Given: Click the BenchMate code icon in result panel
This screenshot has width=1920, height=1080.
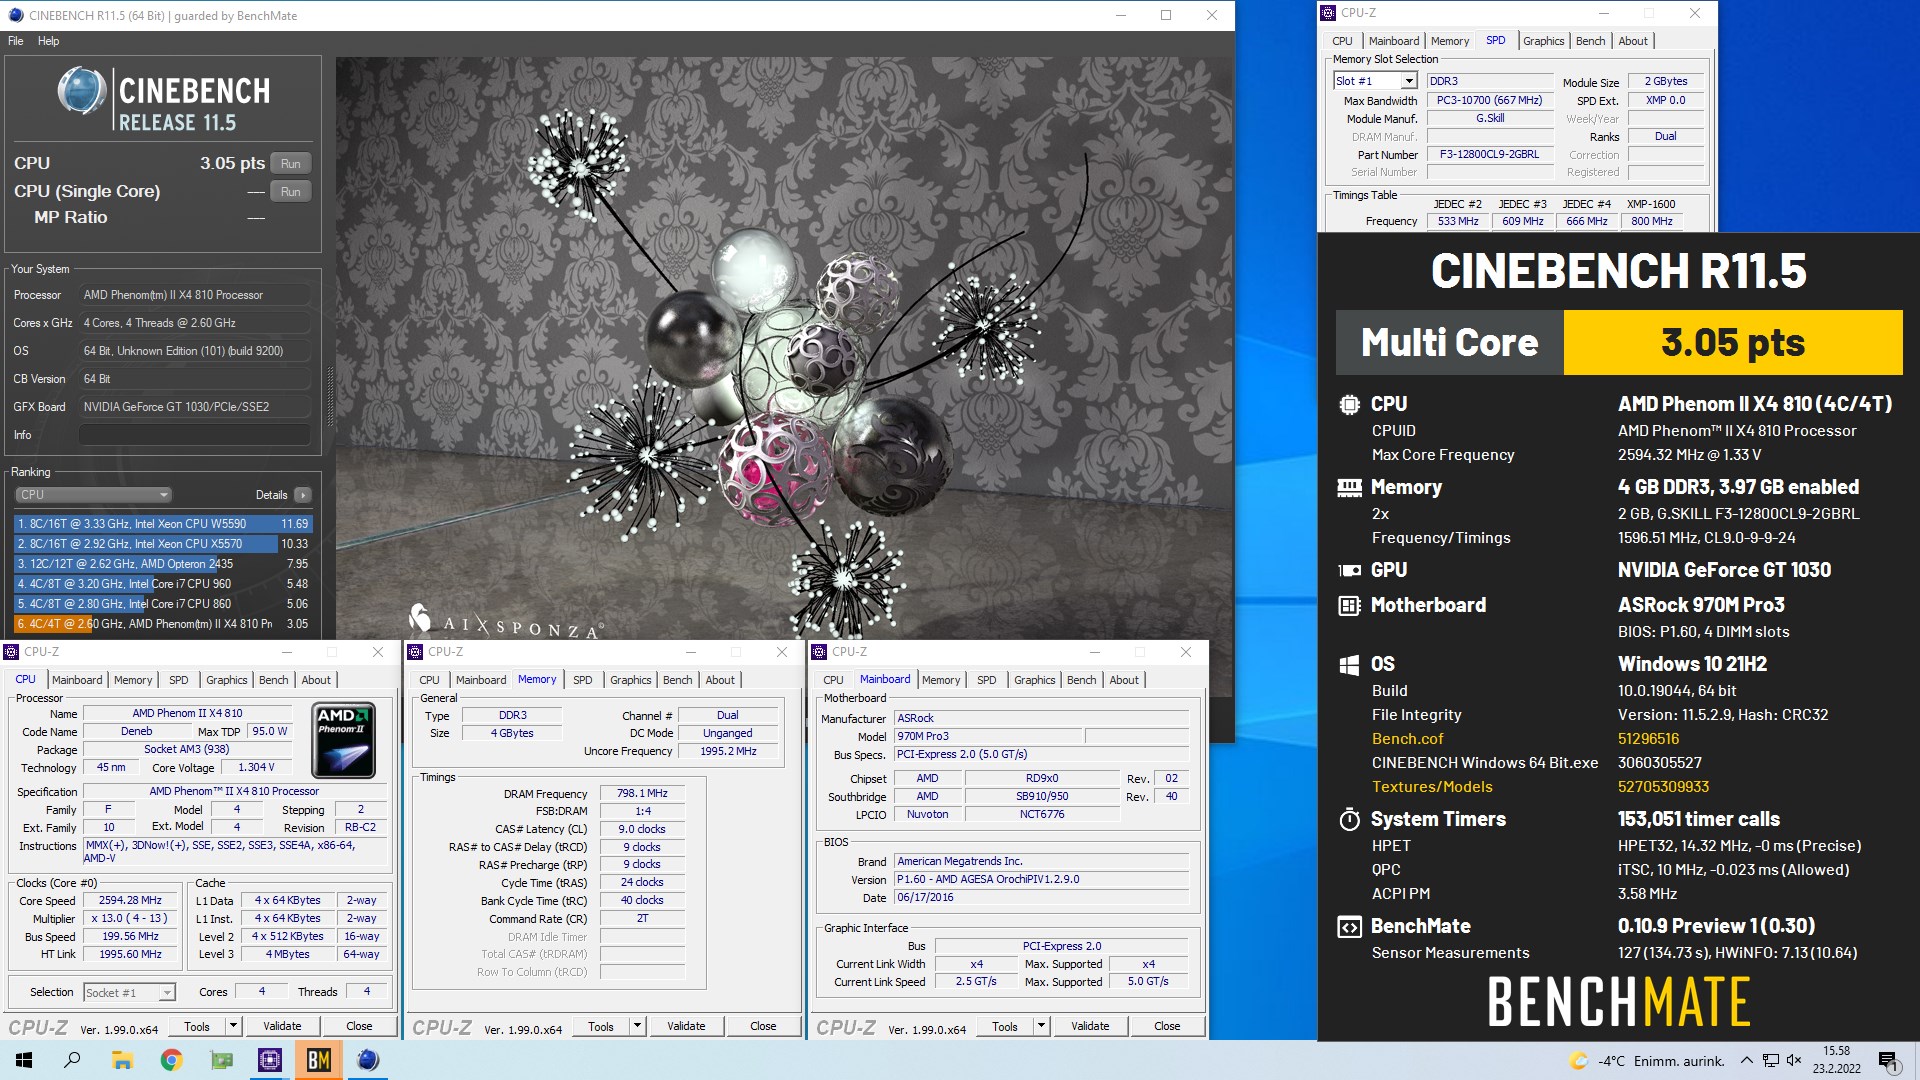Looking at the screenshot, I should (1349, 926).
